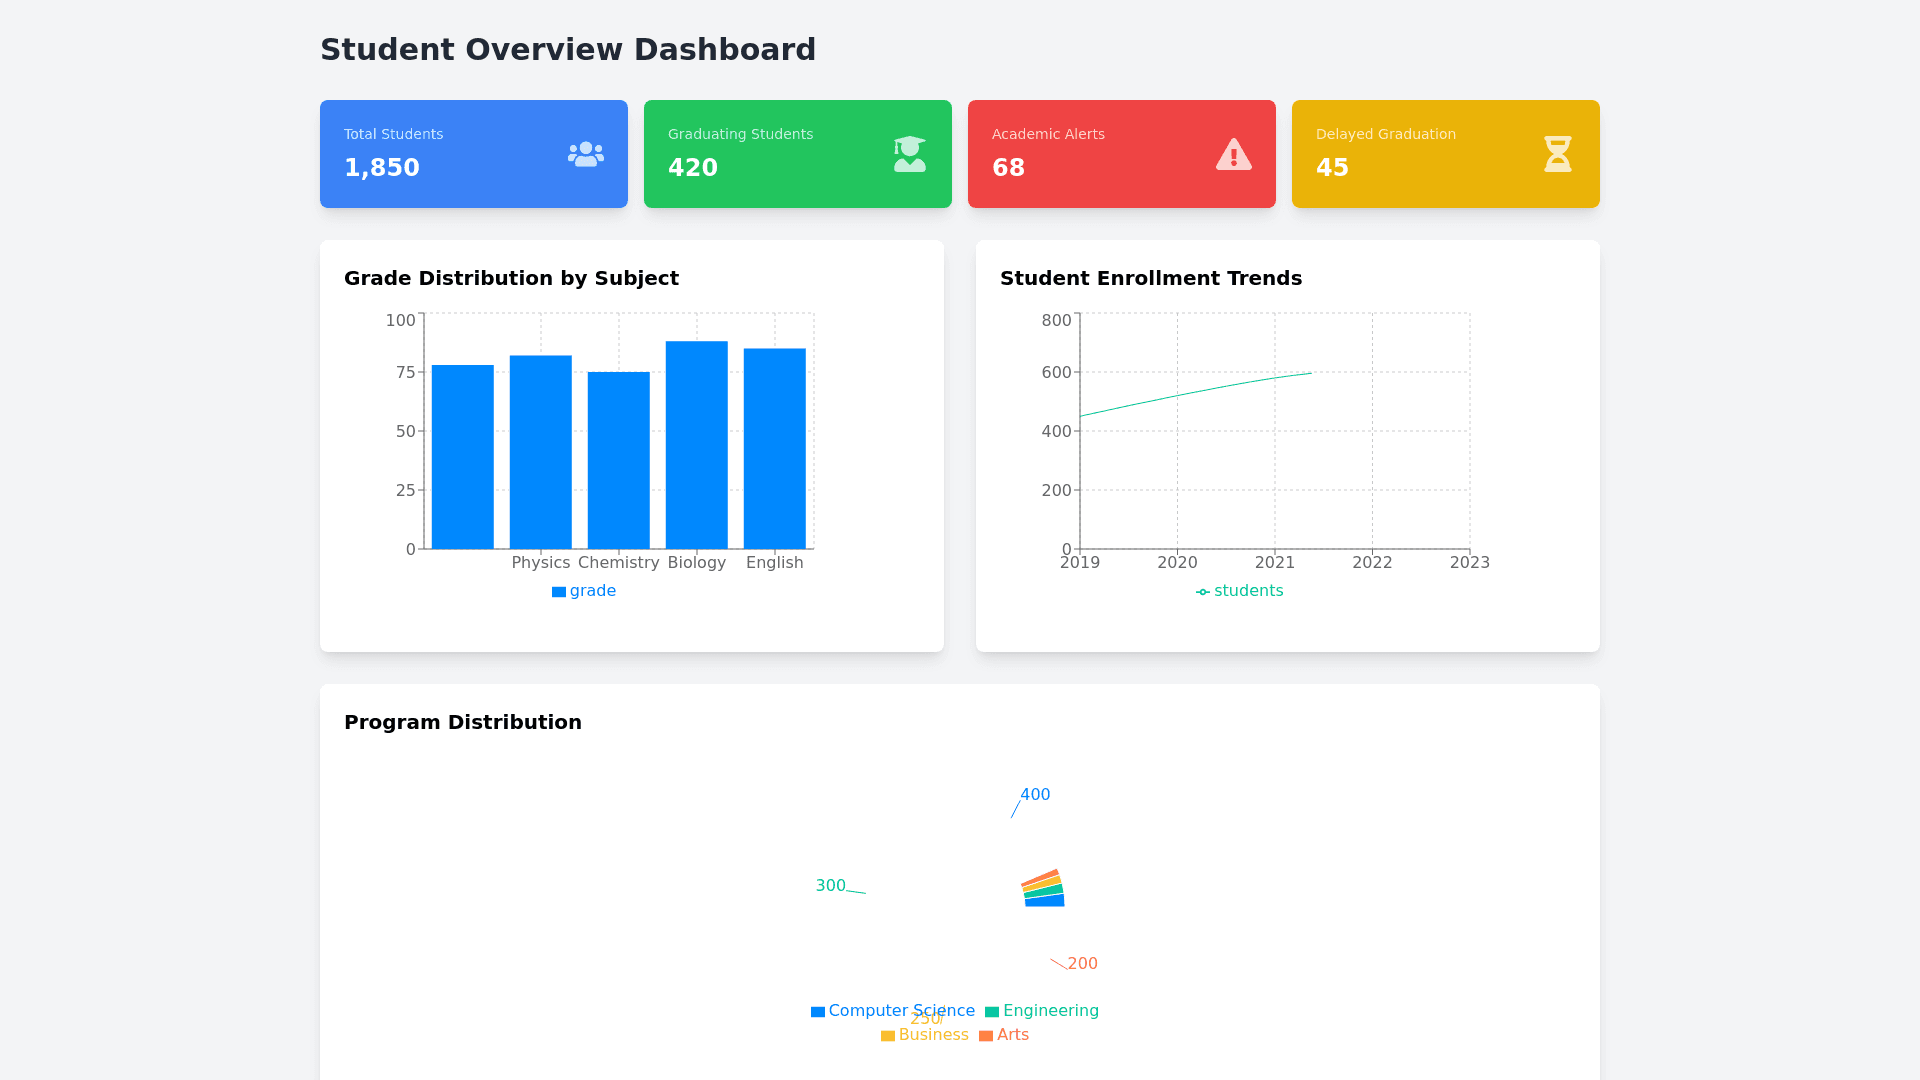Screen dimensions: 1920x1080
Task: Click the Computer Science blue legend swatch
Action: coord(817,1012)
